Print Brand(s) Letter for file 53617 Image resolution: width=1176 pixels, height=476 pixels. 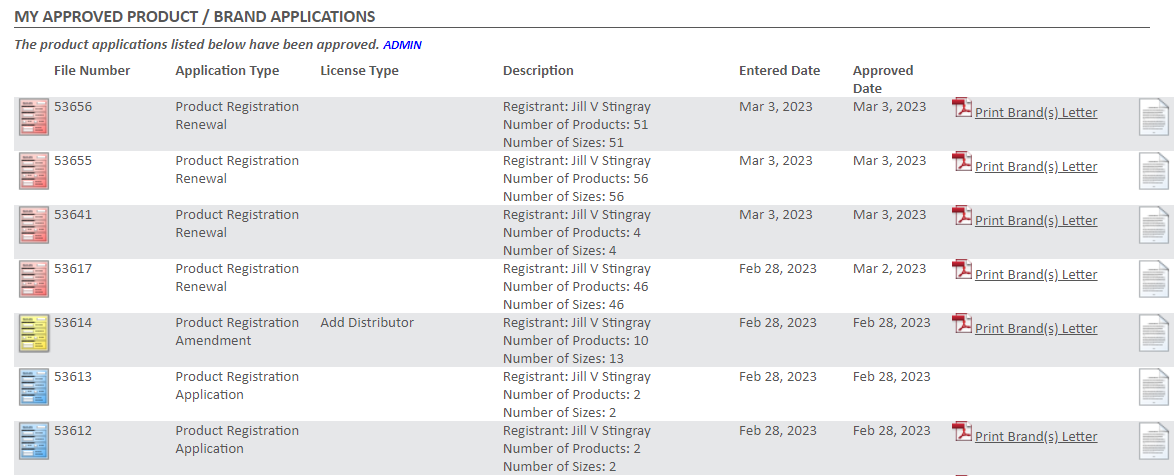tap(1036, 274)
